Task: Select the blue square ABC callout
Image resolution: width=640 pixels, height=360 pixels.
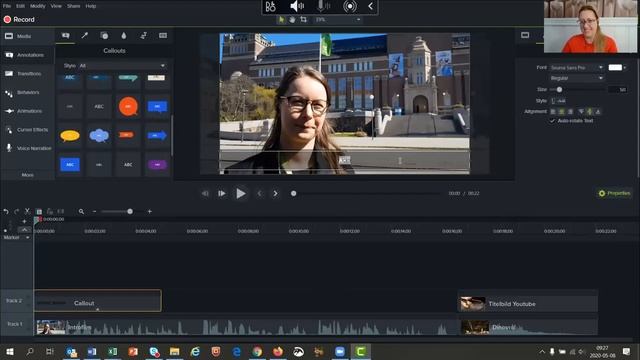Action: 70,164
